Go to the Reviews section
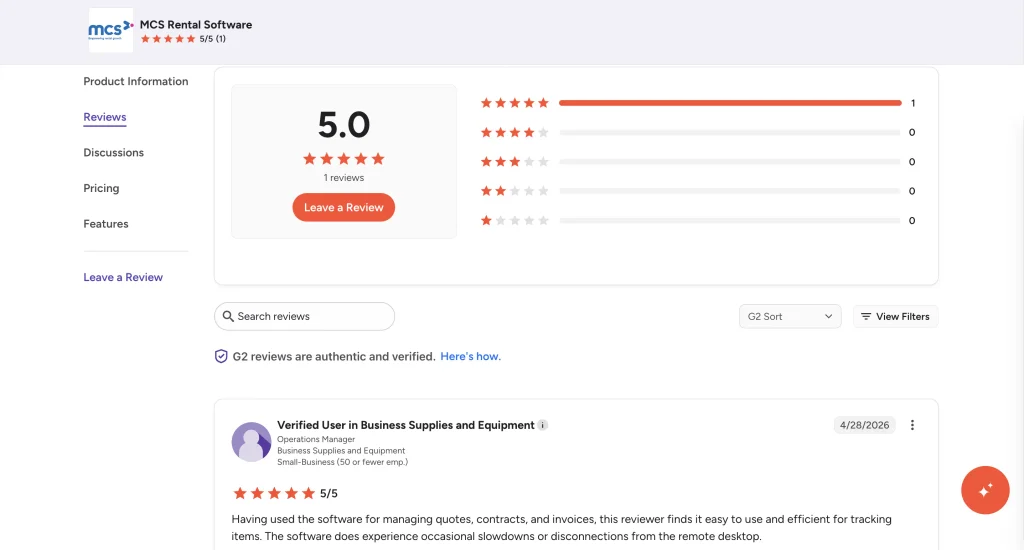Screen dimensions: 1024x550 [104, 117]
